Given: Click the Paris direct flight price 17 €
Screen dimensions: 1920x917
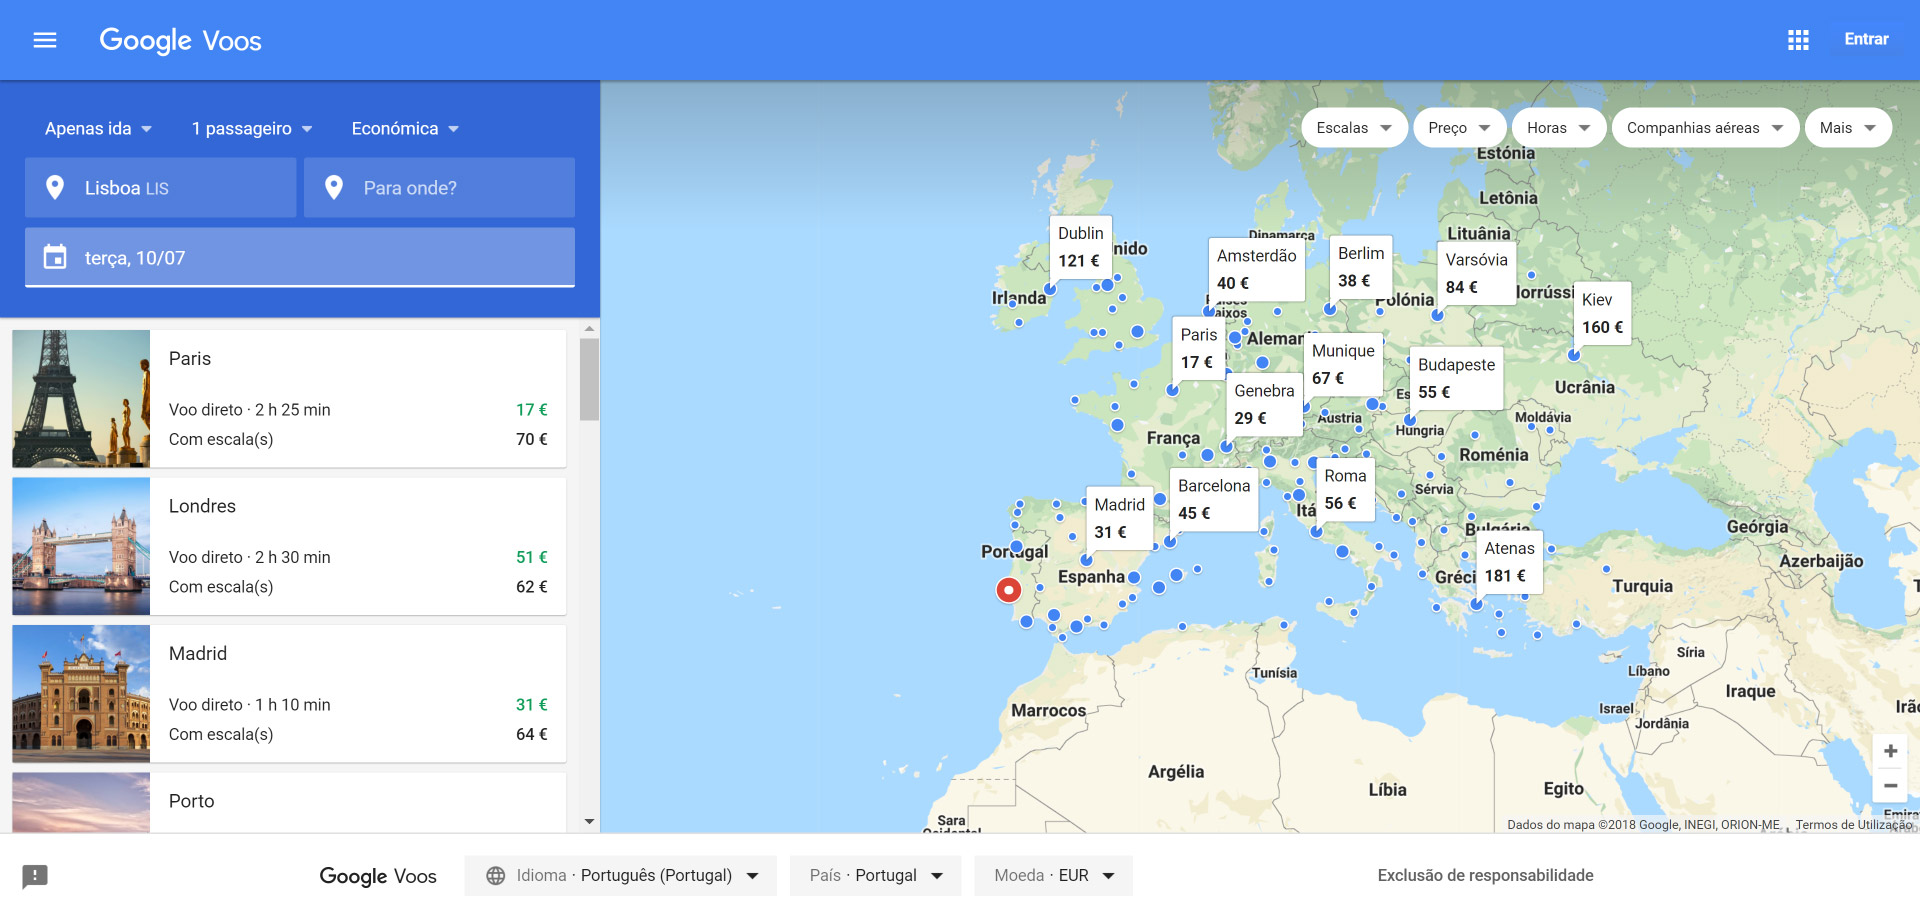Looking at the screenshot, I should 531,410.
